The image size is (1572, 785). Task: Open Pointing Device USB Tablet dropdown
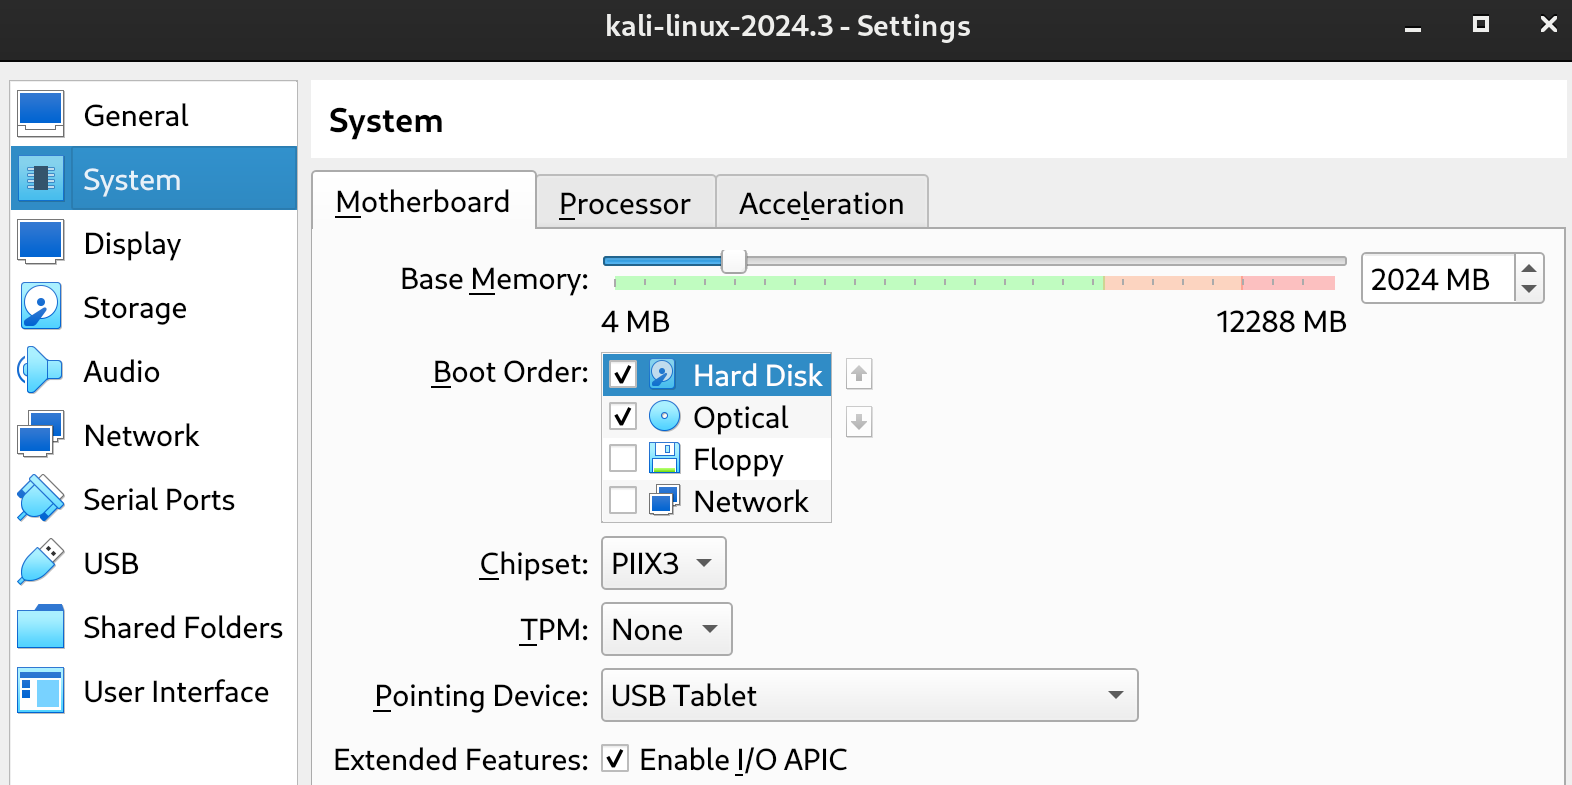click(869, 695)
